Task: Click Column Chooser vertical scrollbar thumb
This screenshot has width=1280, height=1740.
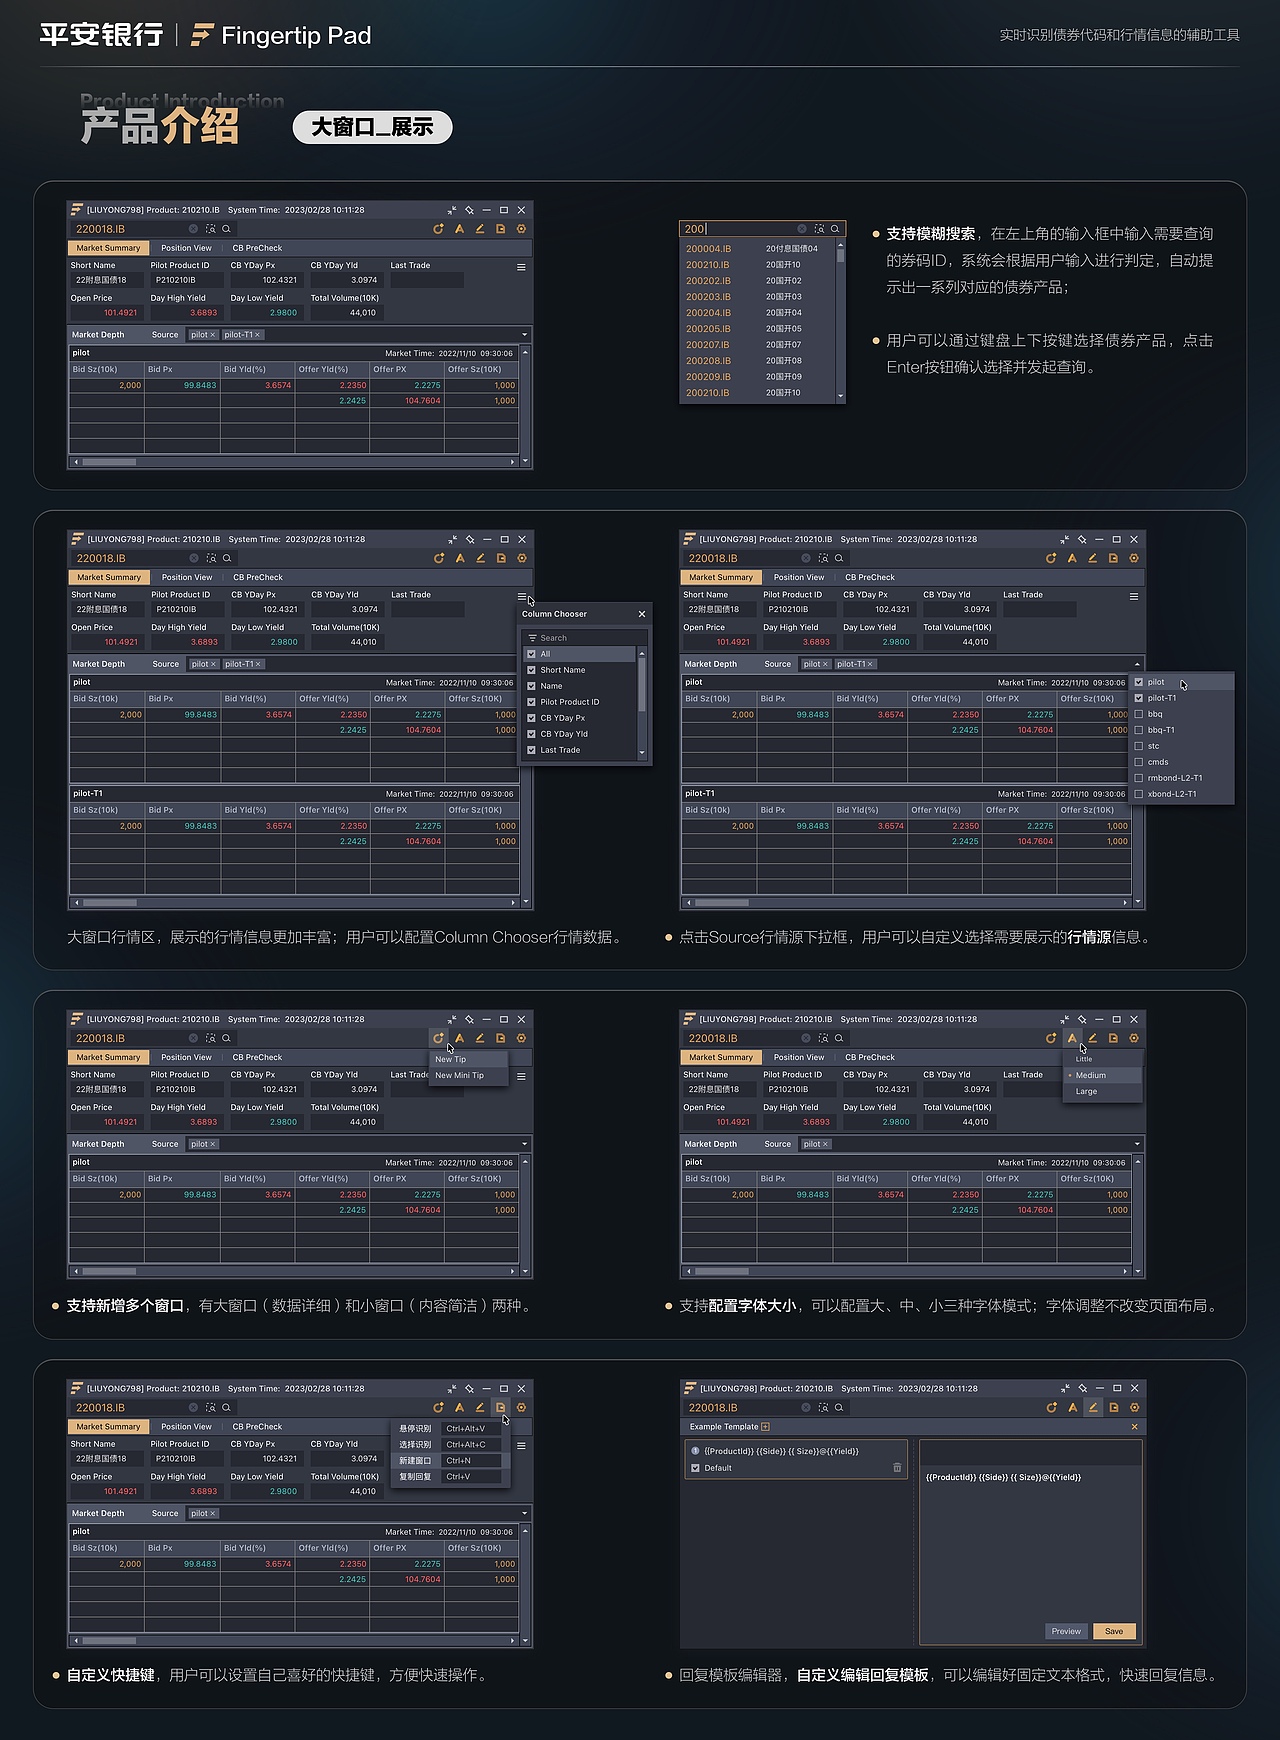Action: click(x=642, y=685)
